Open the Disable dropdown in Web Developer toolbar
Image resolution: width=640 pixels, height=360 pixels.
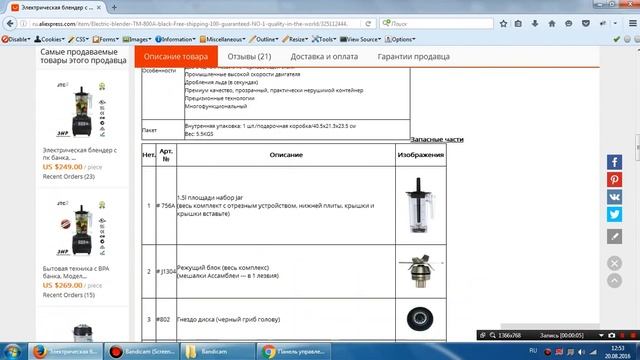[16, 39]
